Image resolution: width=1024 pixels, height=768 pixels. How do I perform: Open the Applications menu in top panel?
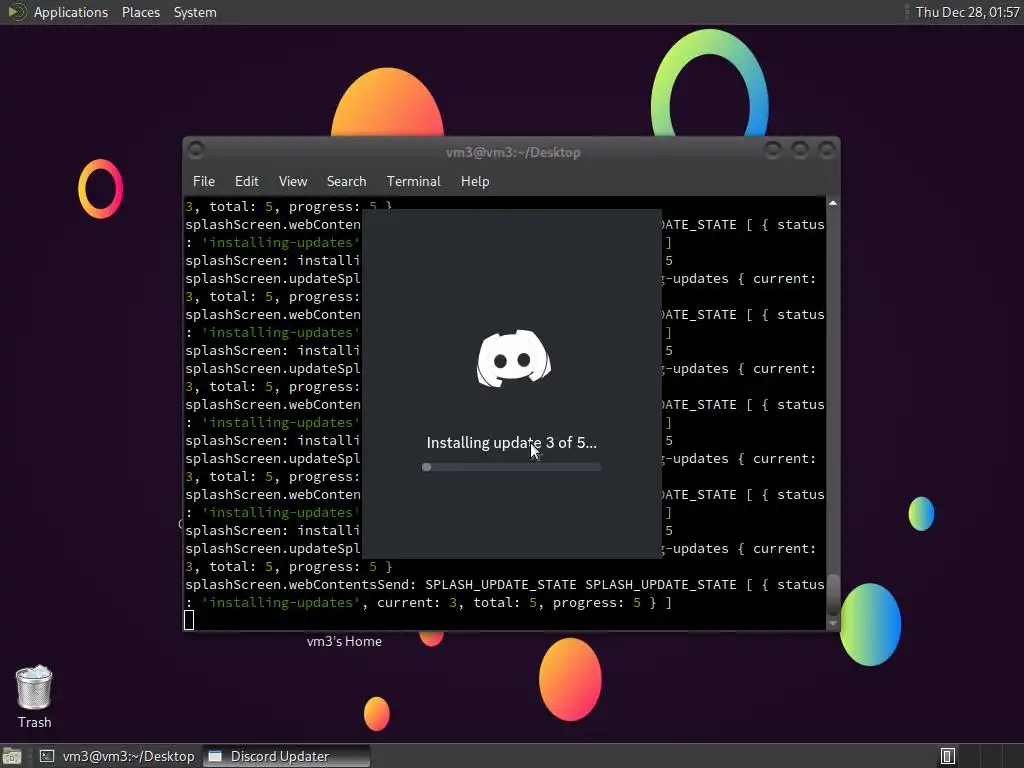tap(71, 12)
